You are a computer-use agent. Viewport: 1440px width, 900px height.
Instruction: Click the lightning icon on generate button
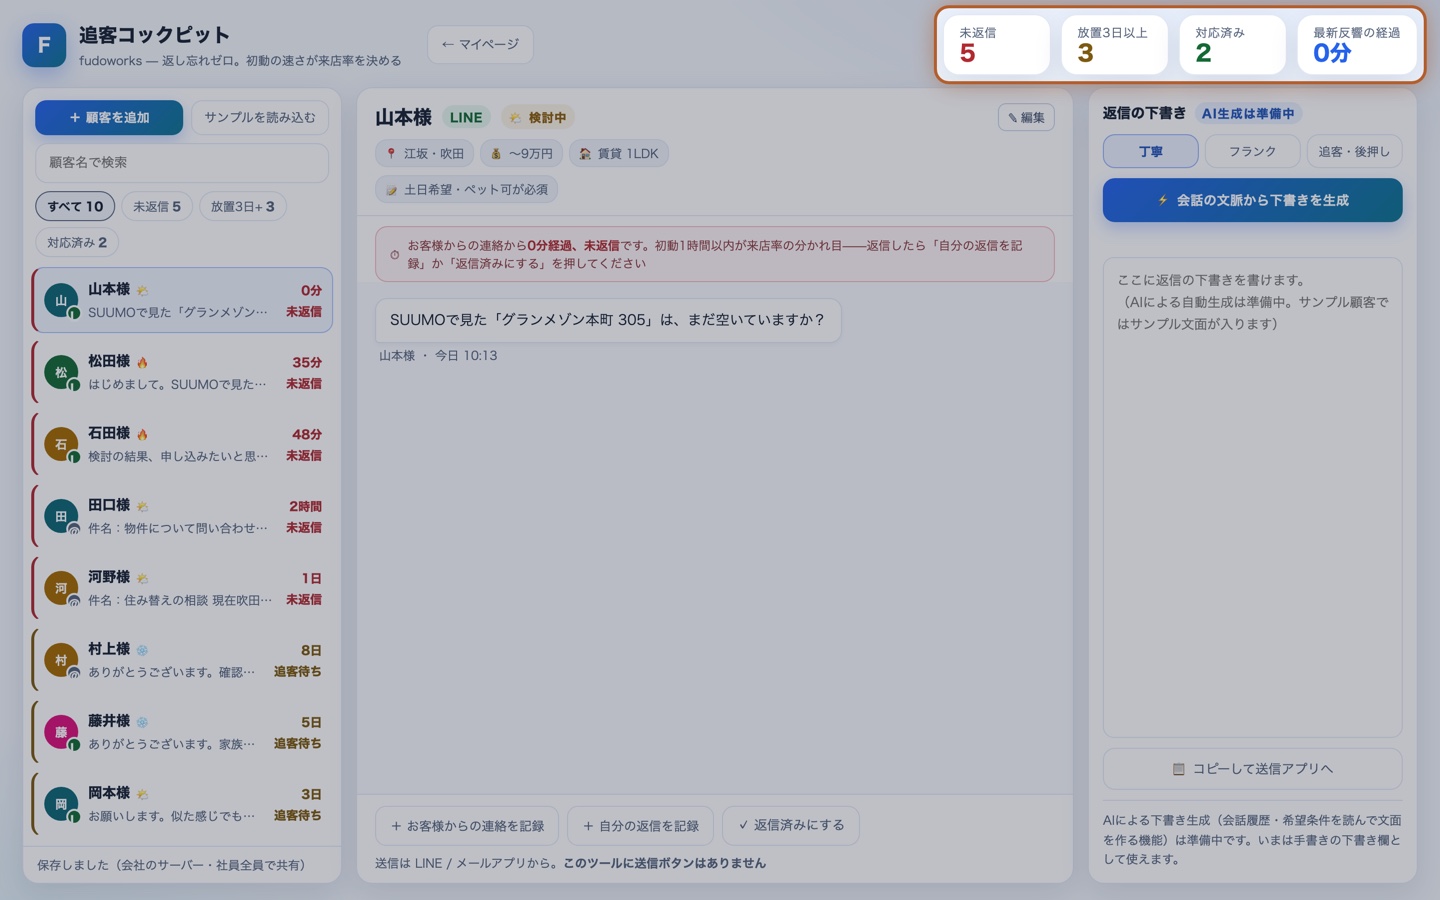[x=1162, y=200]
